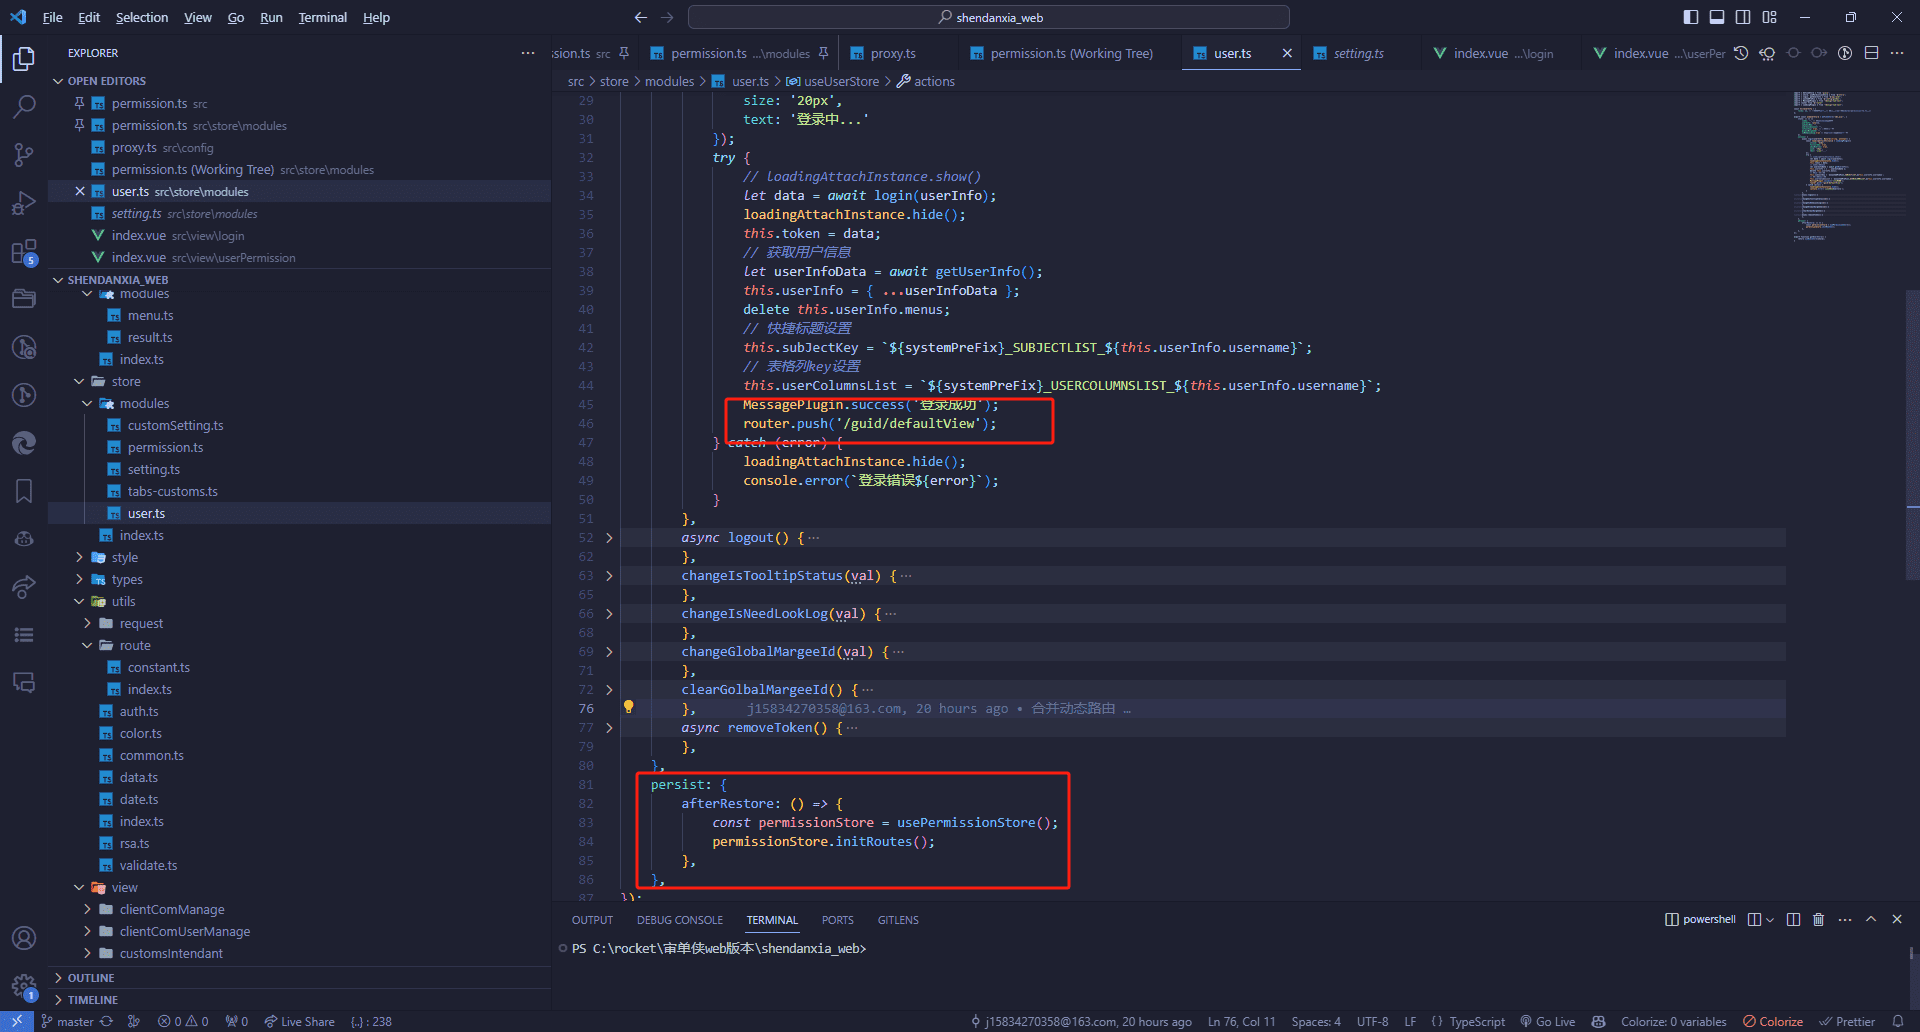
Task: Close the user.ts editor tab
Action: [x=1287, y=53]
